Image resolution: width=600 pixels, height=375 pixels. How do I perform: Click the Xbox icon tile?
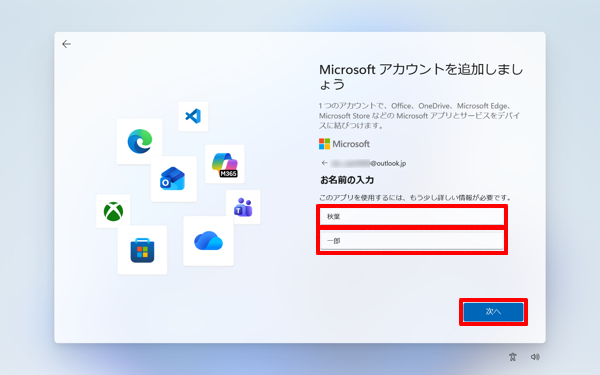pyautogui.click(x=113, y=211)
